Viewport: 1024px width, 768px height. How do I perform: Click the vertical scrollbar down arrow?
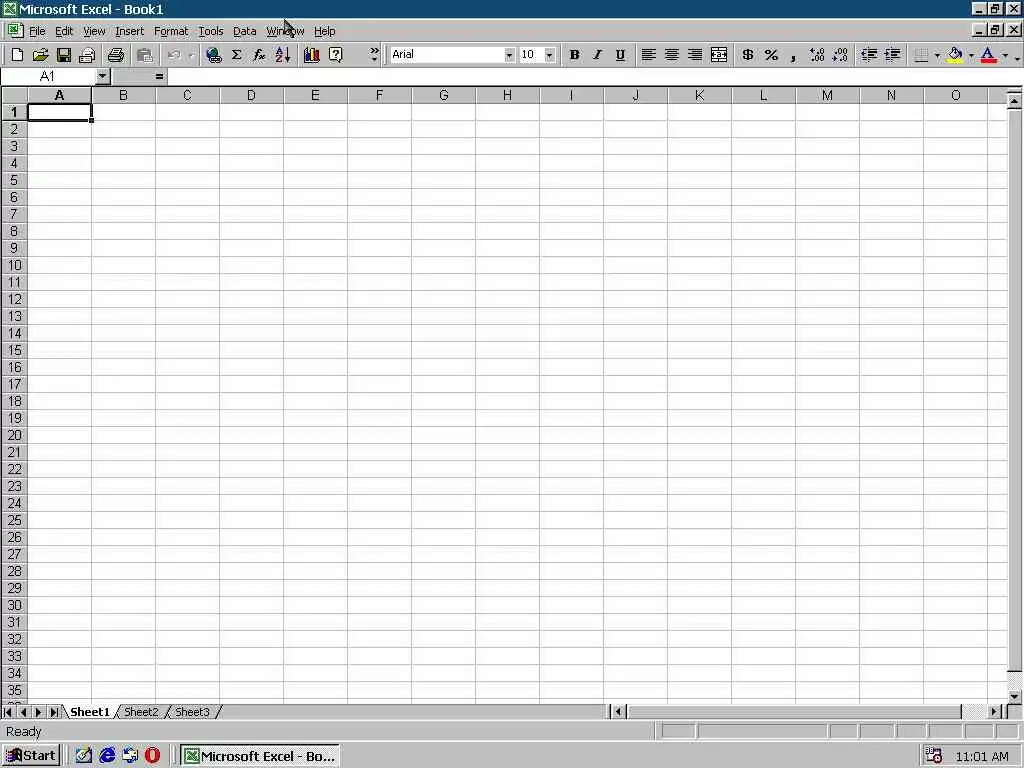click(x=1014, y=697)
